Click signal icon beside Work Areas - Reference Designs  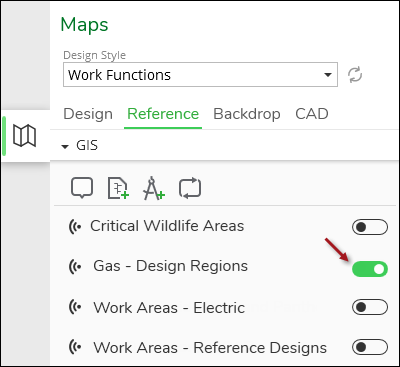(x=75, y=347)
